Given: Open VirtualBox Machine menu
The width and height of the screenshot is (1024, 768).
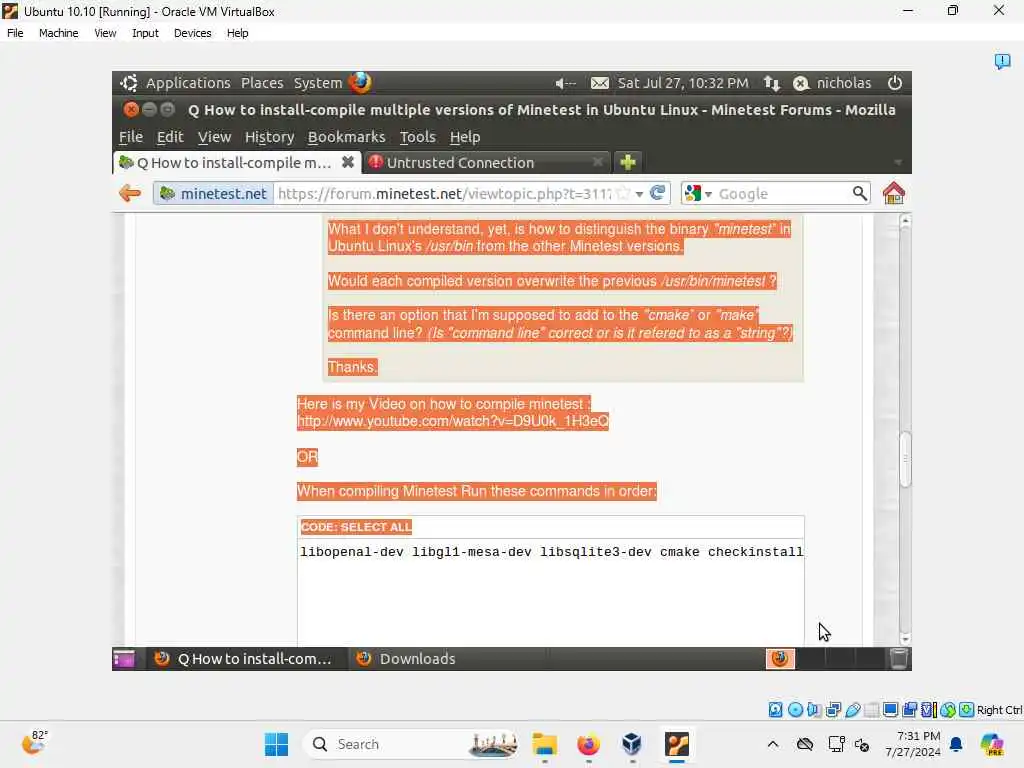Looking at the screenshot, I should [58, 33].
